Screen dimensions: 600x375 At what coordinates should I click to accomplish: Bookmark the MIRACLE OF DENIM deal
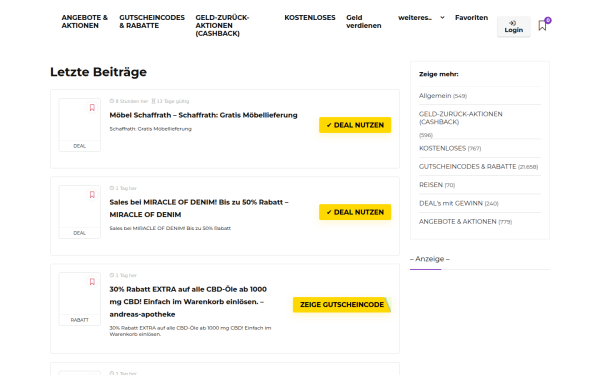click(x=92, y=195)
